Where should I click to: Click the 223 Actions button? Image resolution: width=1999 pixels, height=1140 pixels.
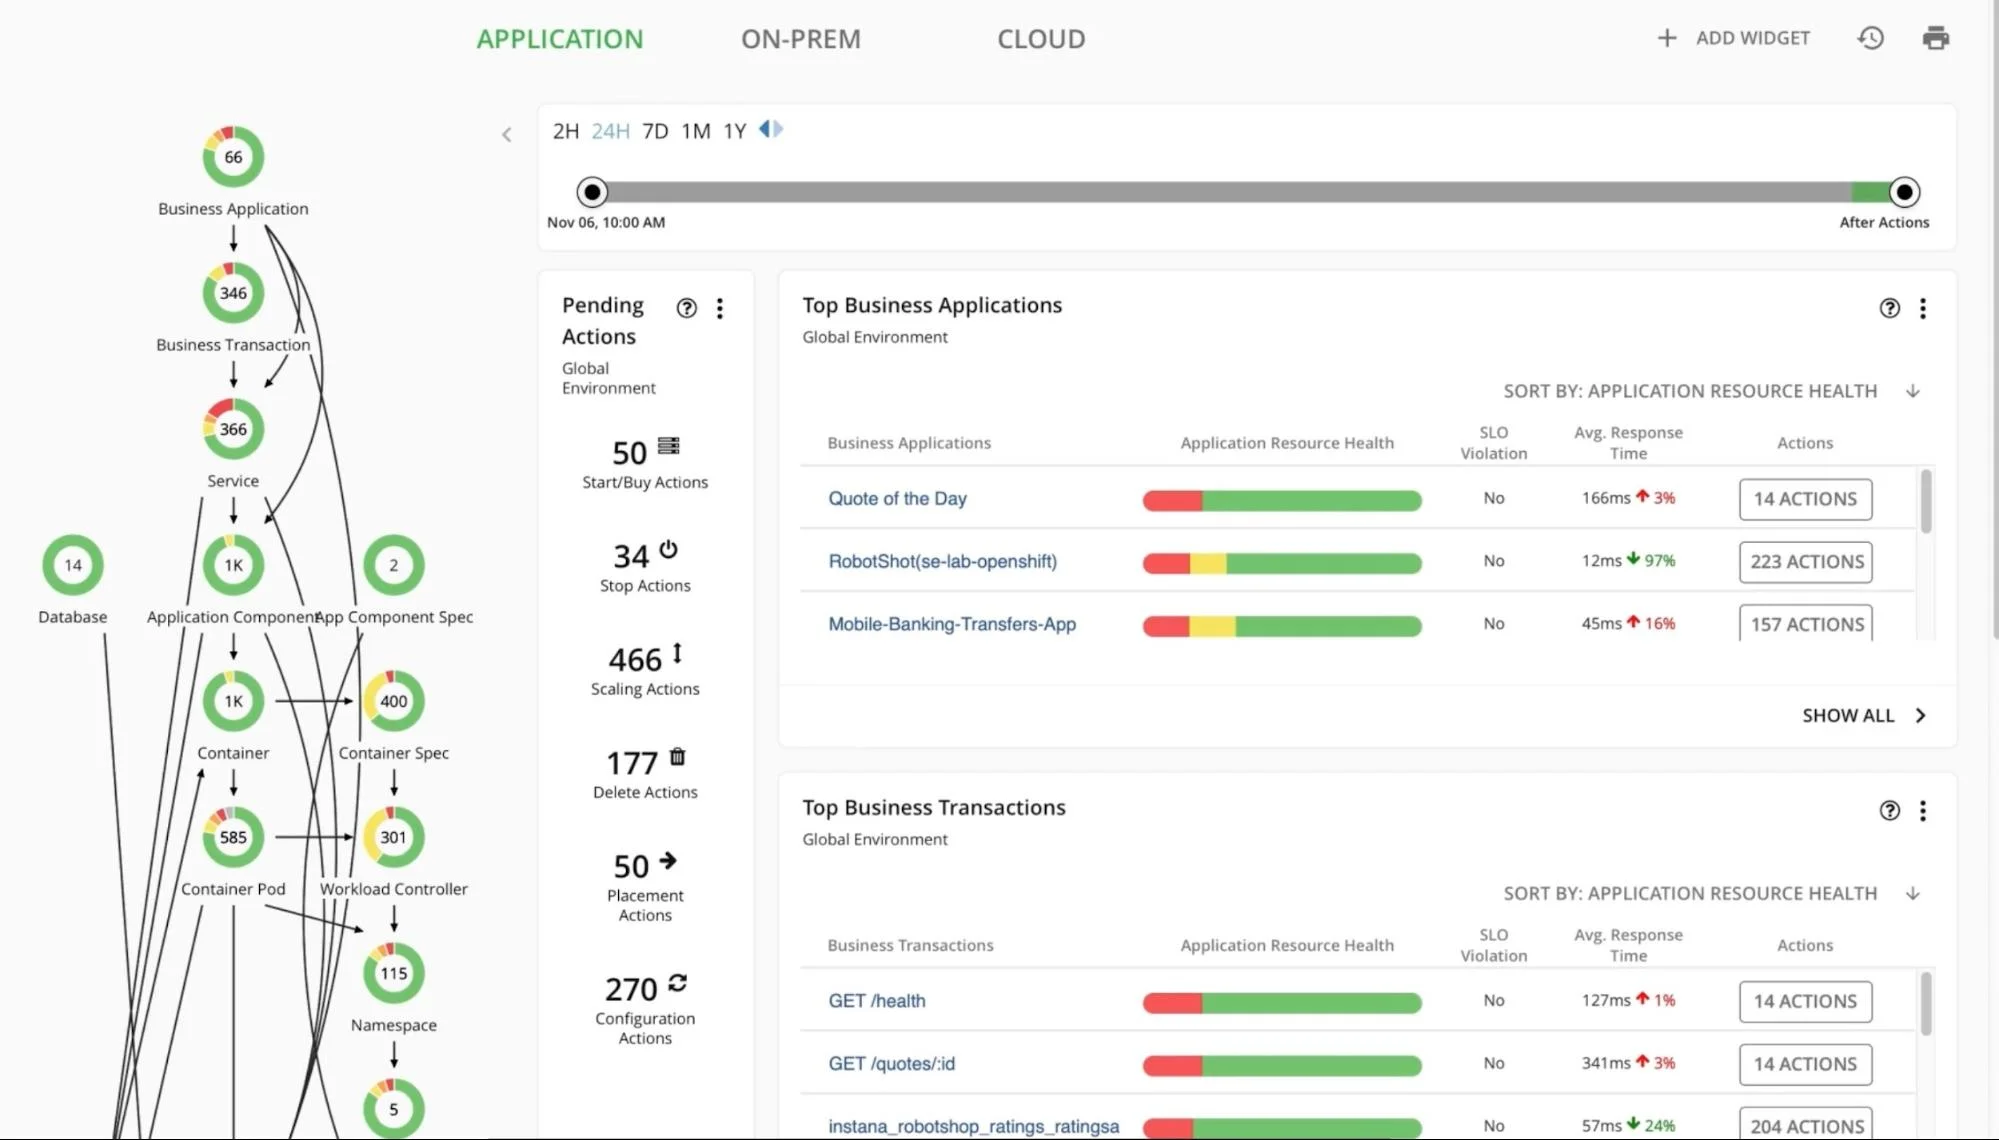(1805, 562)
